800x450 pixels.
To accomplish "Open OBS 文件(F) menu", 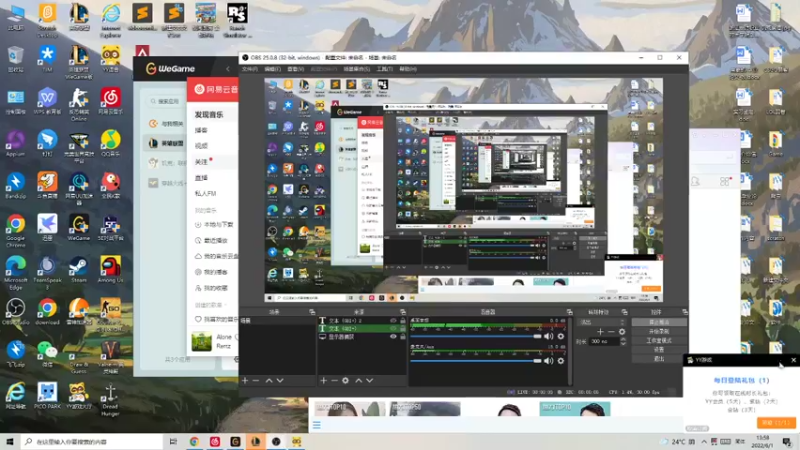I will [x=249, y=69].
